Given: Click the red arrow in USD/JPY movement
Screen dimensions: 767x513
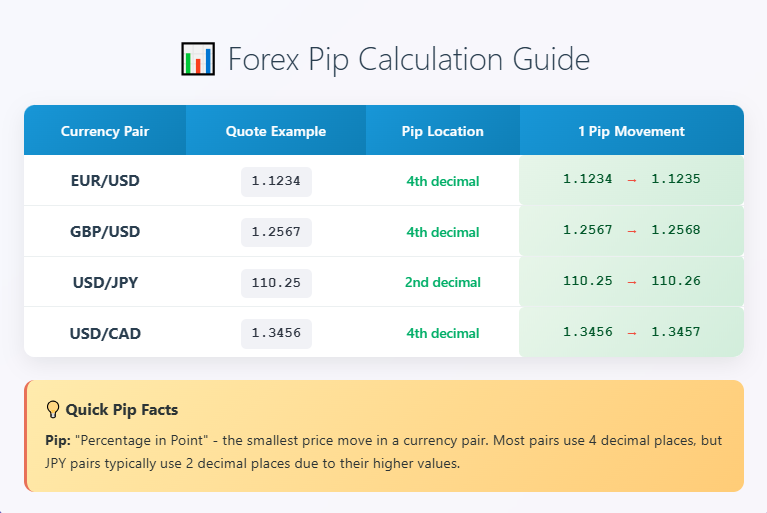Looking at the screenshot, I should click(x=631, y=282).
